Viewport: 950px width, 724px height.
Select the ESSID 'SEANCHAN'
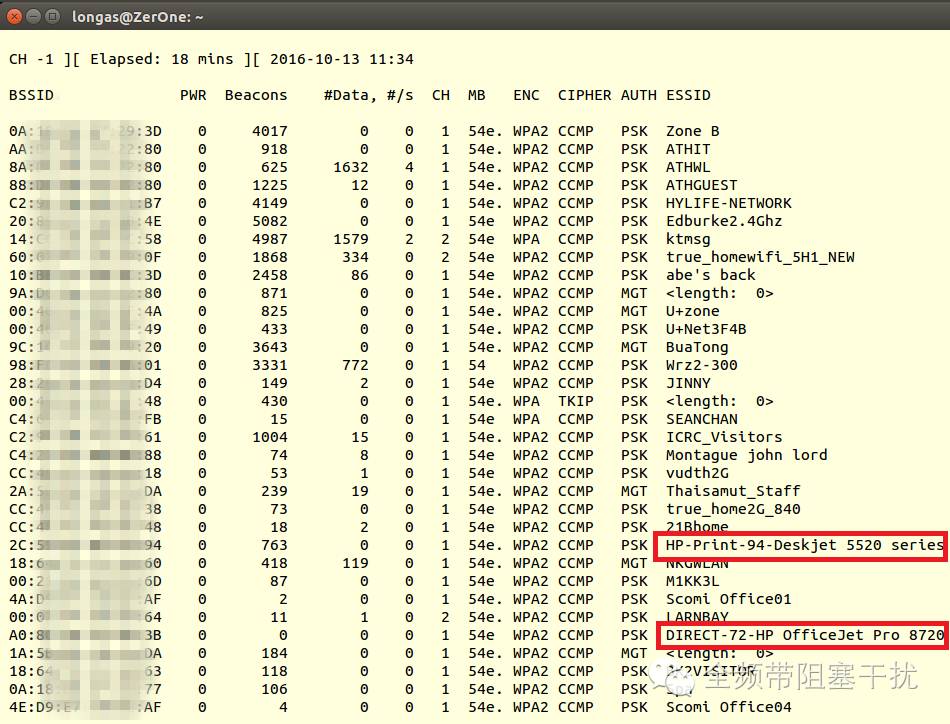click(702, 419)
